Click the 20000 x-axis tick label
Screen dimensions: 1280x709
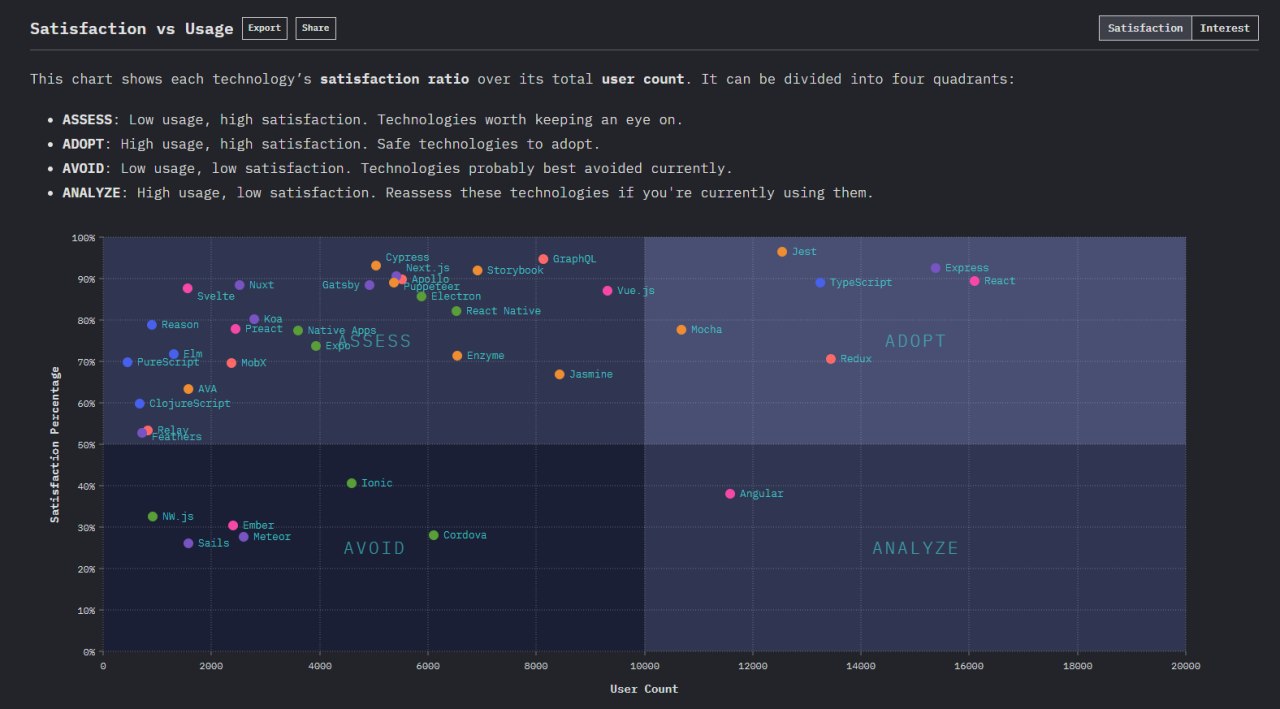click(x=1186, y=665)
